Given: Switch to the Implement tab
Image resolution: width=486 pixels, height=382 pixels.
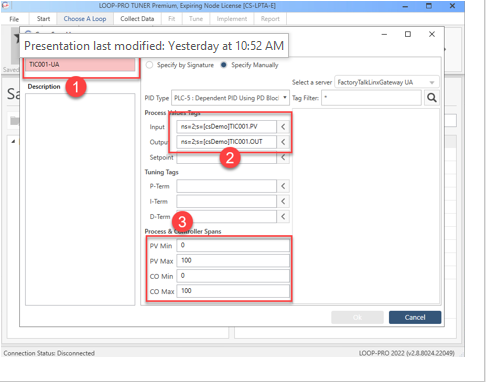Looking at the screenshot, I should point(232,19).
